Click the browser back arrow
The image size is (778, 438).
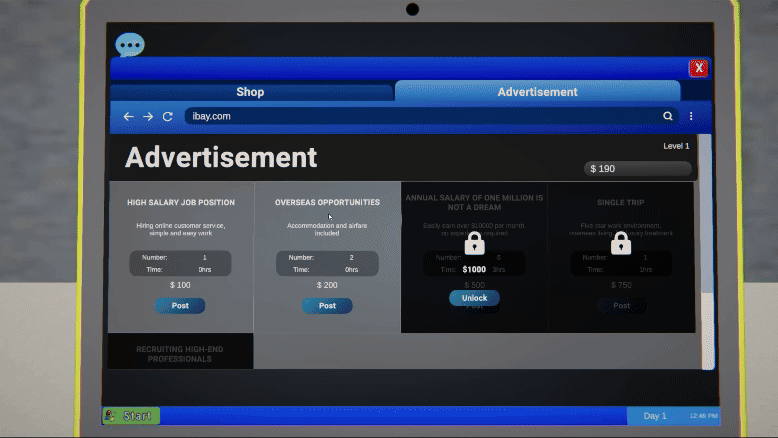coord(128,117)
